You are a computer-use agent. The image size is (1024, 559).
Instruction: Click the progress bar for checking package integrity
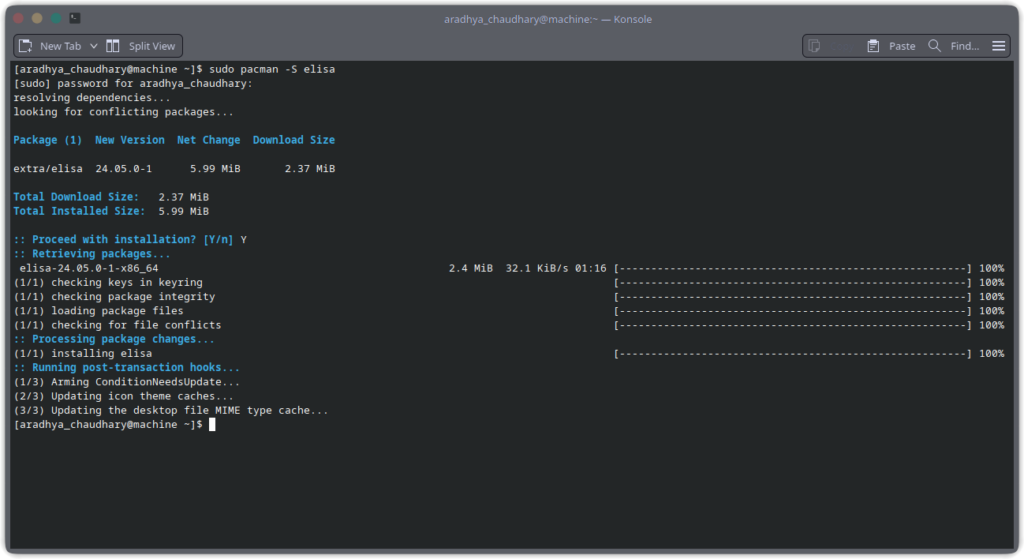point(793,297)
